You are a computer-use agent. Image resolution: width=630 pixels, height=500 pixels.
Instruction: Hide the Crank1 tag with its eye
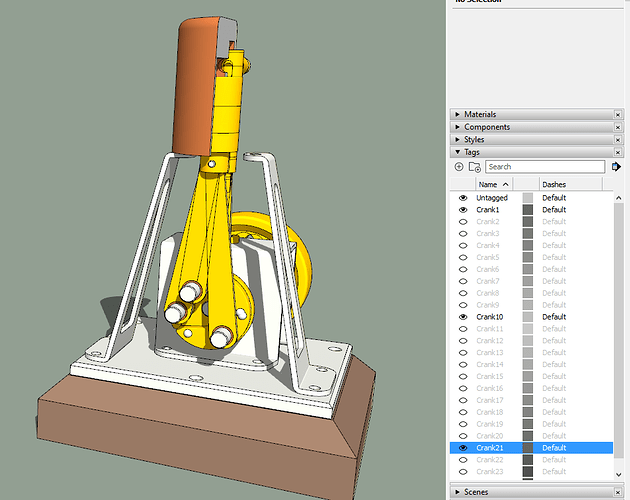[x=462, y=210]
